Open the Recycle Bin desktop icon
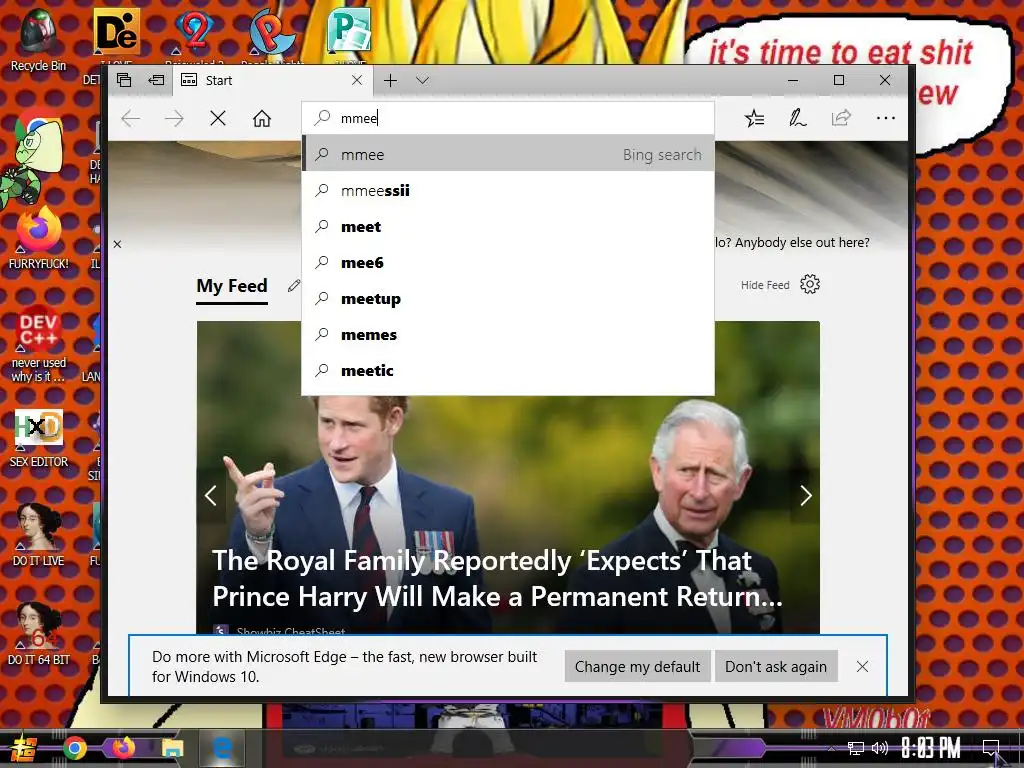Image resolution: width=1024 pixels, height=768 pixels. click(39, 40)
